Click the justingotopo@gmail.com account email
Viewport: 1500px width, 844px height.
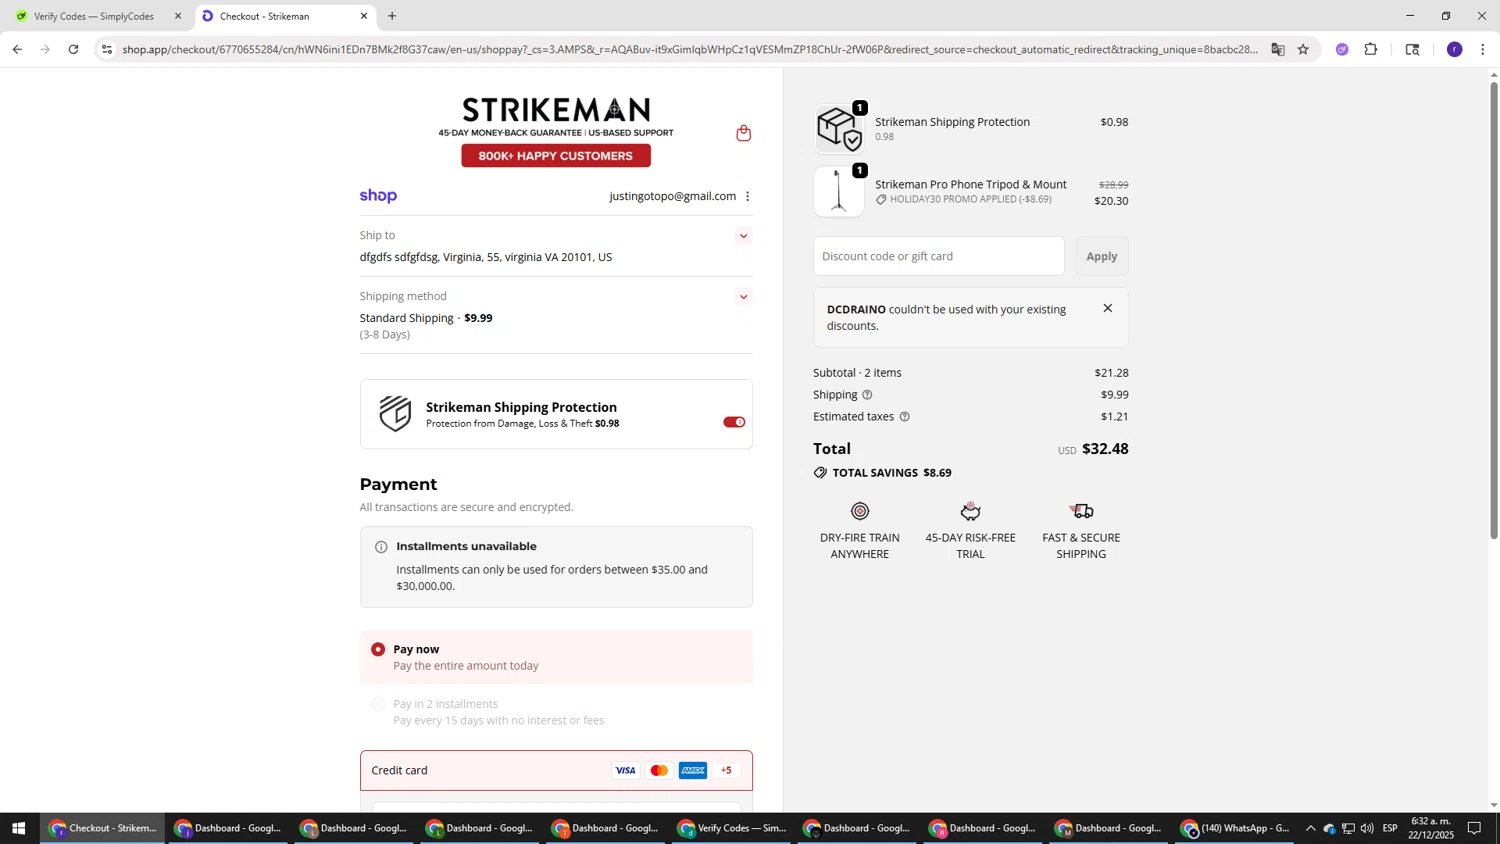coord(672,196)
